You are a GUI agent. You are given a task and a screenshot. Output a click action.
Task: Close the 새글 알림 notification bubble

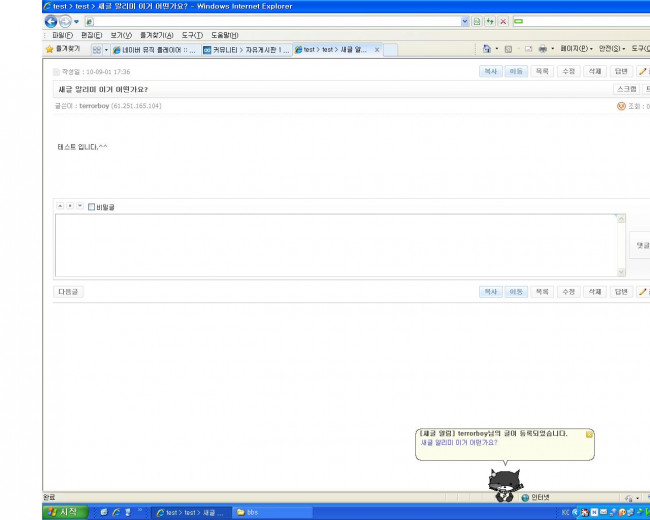tap(589, 434)
